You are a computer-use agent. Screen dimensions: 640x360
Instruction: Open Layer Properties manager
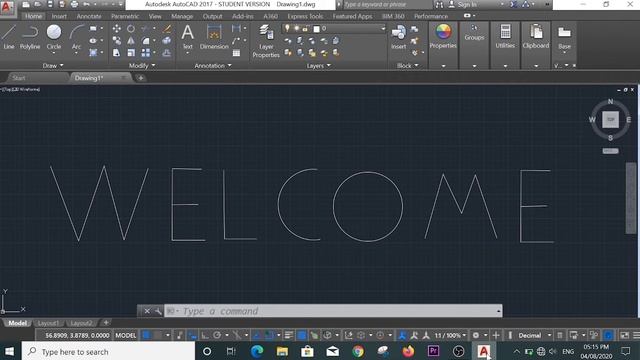(266, 41)
